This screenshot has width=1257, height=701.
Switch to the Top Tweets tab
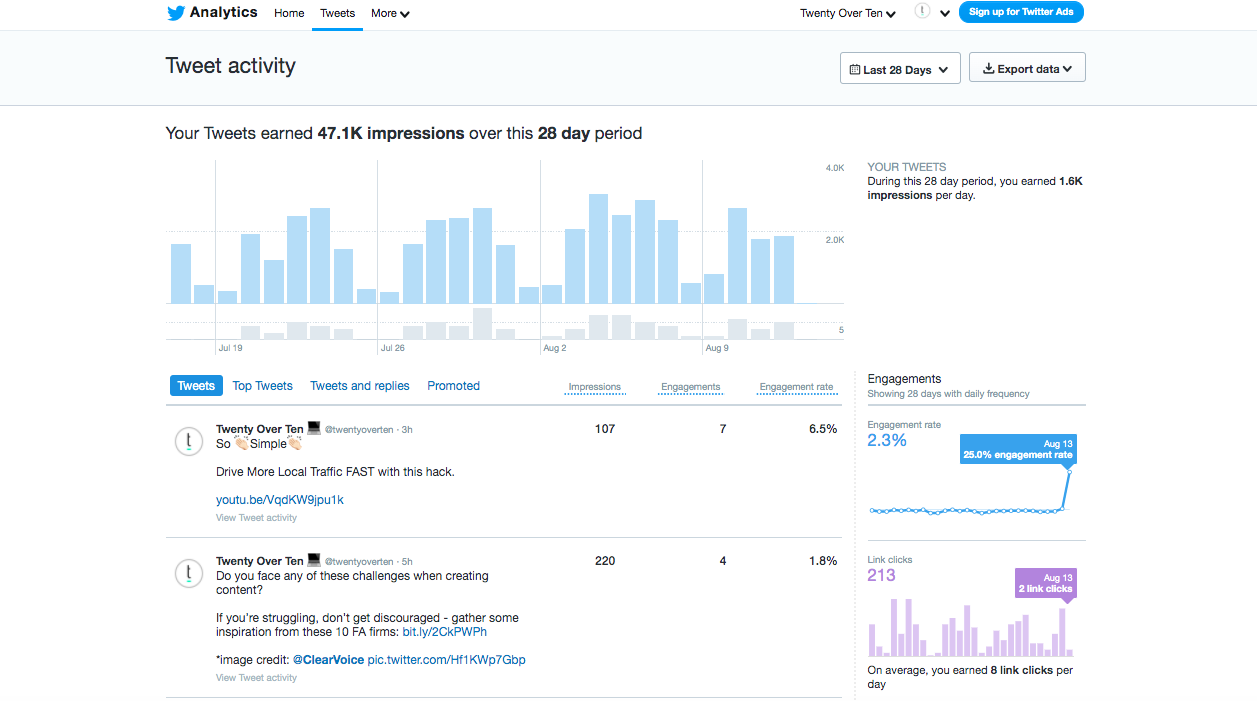pyautogui.click(x=262, y=385)
